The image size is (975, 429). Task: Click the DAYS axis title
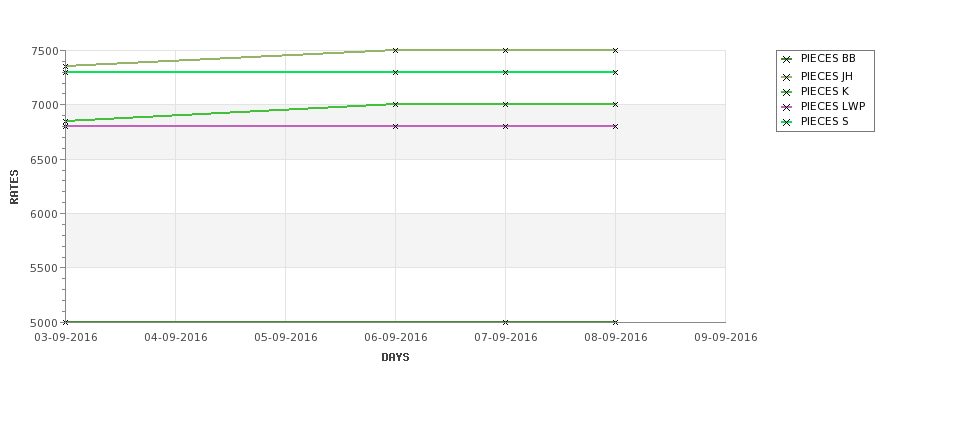coord(395,358)
